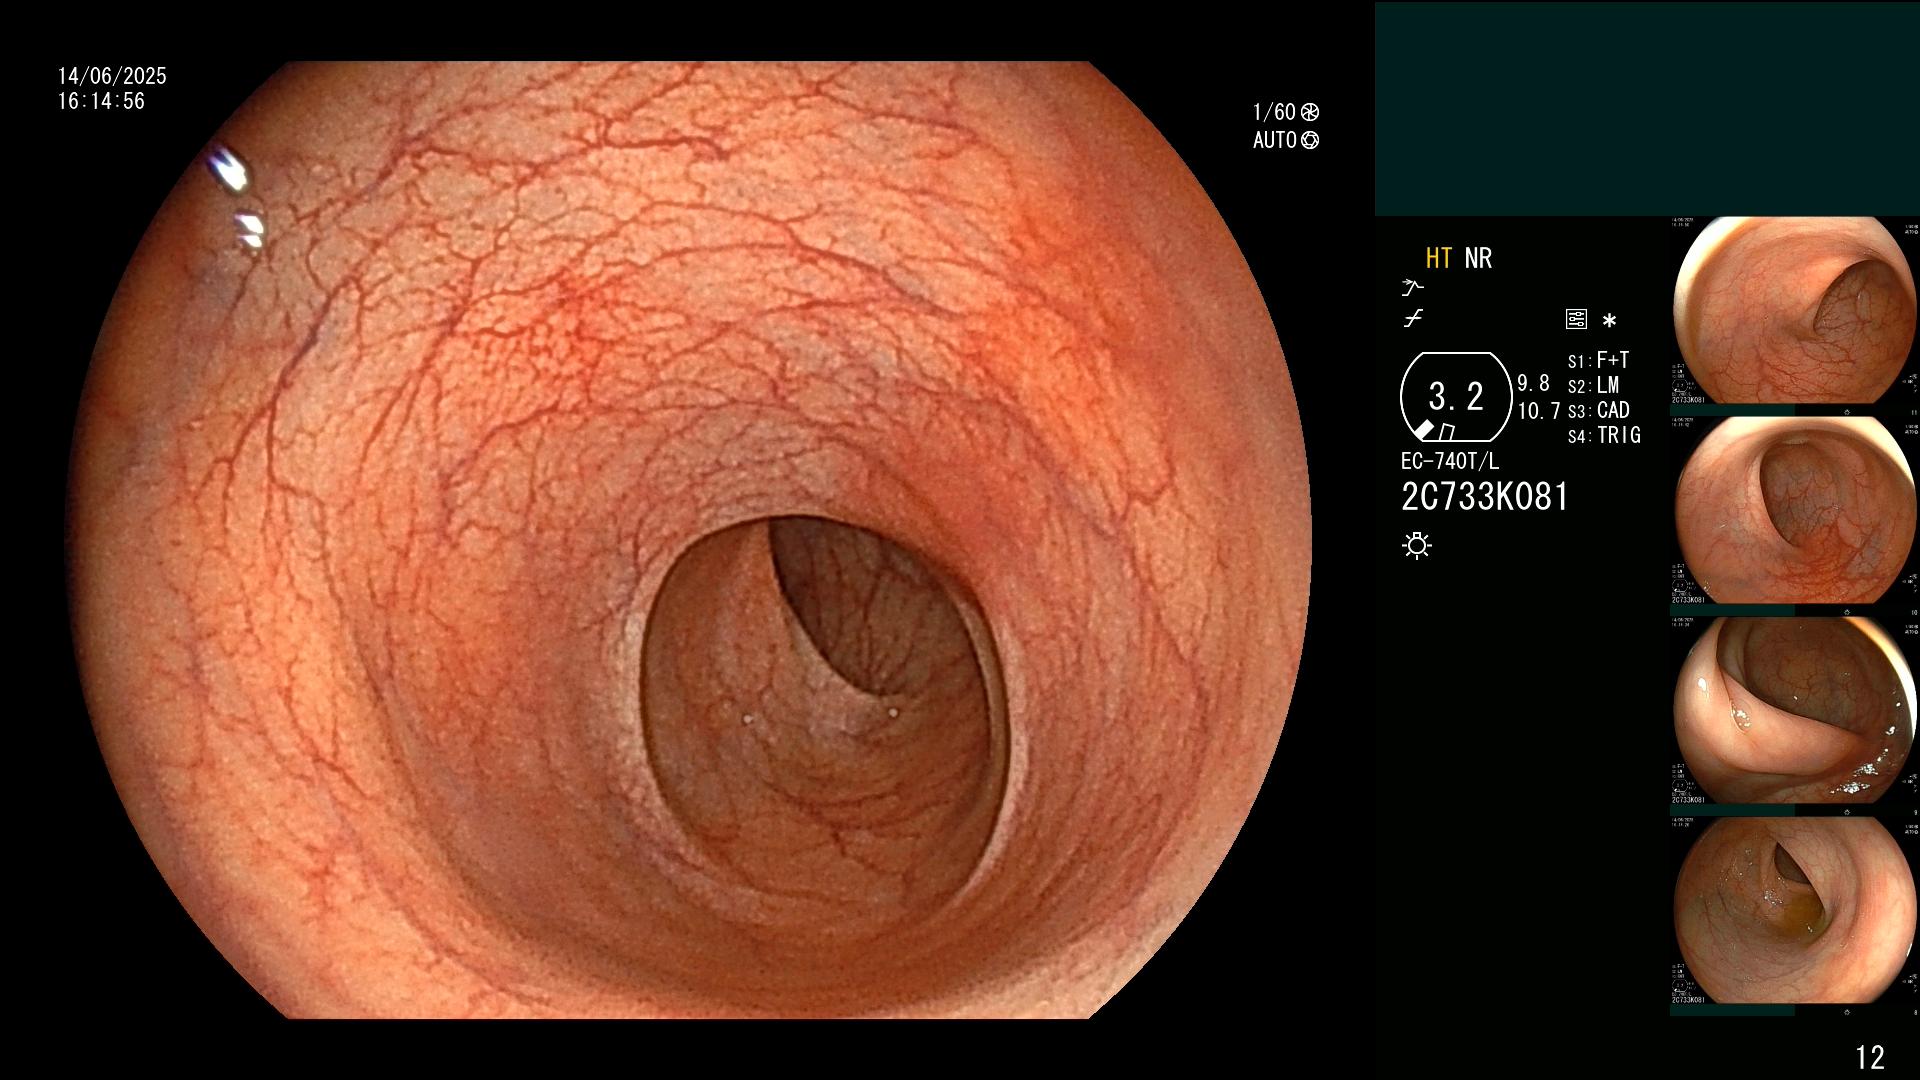Screen dimensions: 1920x1080
Task: Click the scope tip diagram showing 3.2
Action: 1456,397
